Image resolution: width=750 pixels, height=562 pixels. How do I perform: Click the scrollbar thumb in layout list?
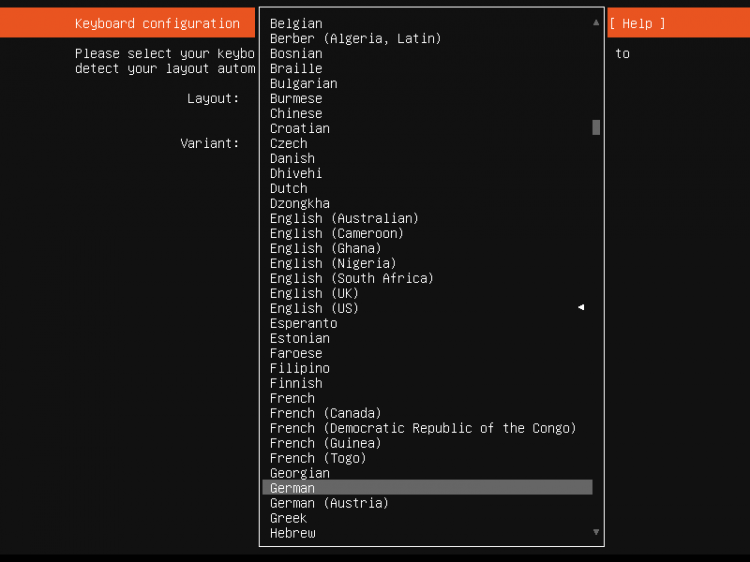596,128
